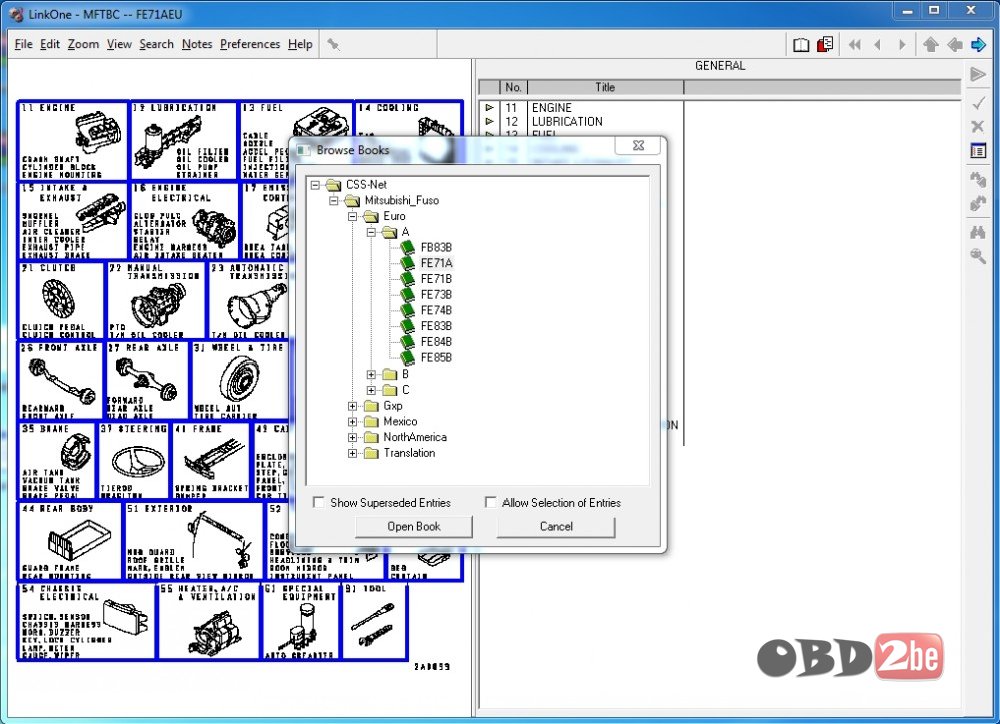The width and height of the screenshot is (1000, 724).
Task: Click the play triangle icon in right sidebar
Action: point(978,75)
